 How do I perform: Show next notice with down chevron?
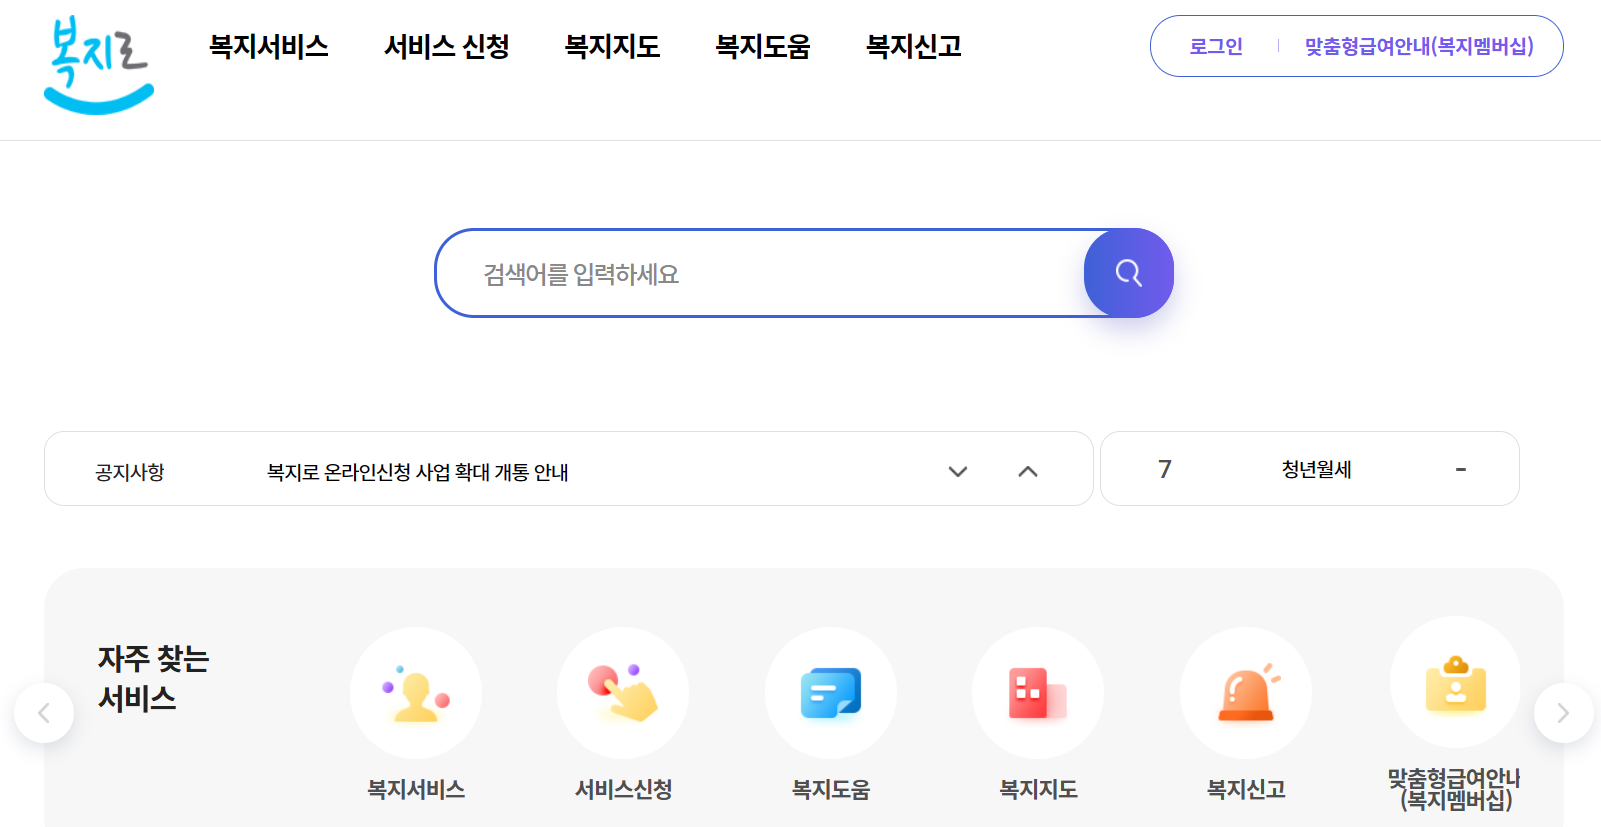[x=958, y=471]
